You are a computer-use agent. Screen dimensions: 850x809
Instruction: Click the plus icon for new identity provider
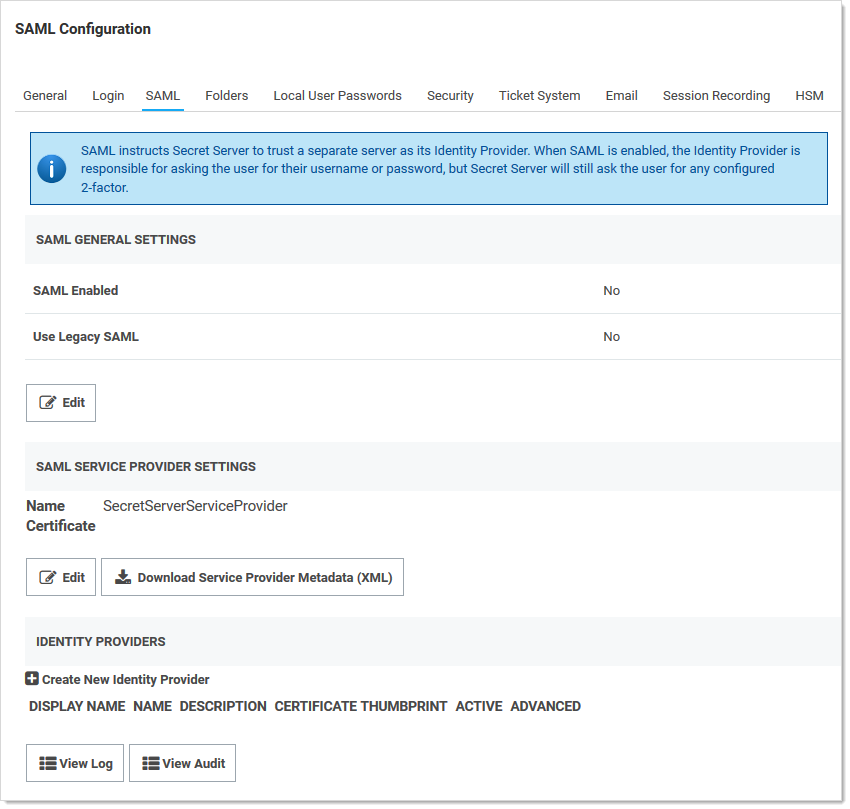coord(32,679)
